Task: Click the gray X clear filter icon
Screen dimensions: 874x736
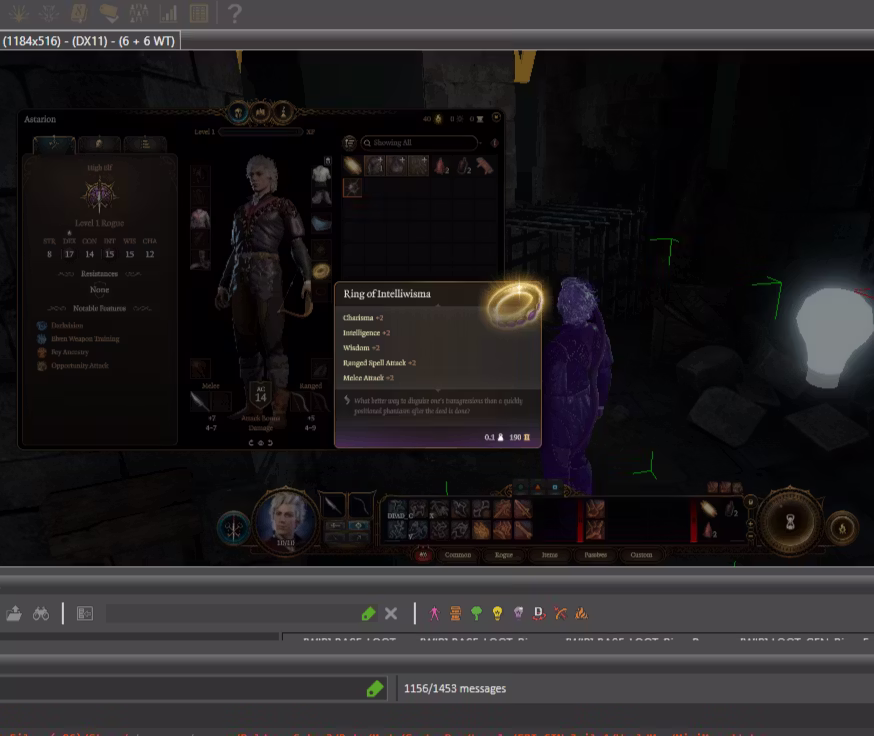Action: coord(391,613)
